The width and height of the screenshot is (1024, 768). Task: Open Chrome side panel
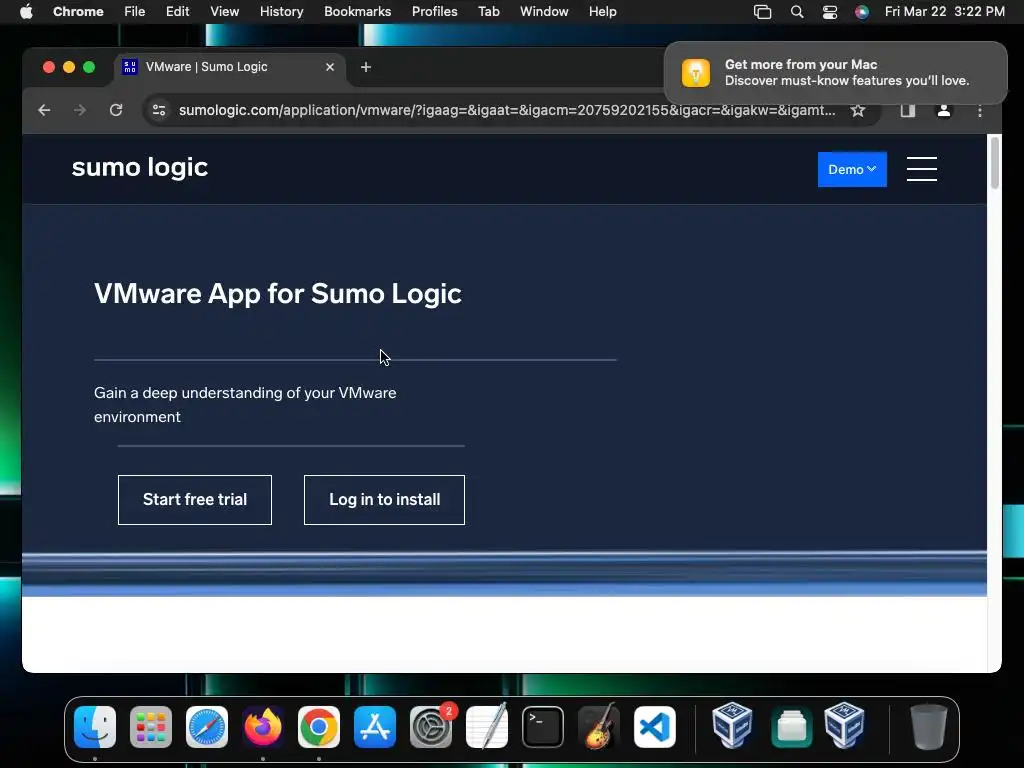pos(908,110)
